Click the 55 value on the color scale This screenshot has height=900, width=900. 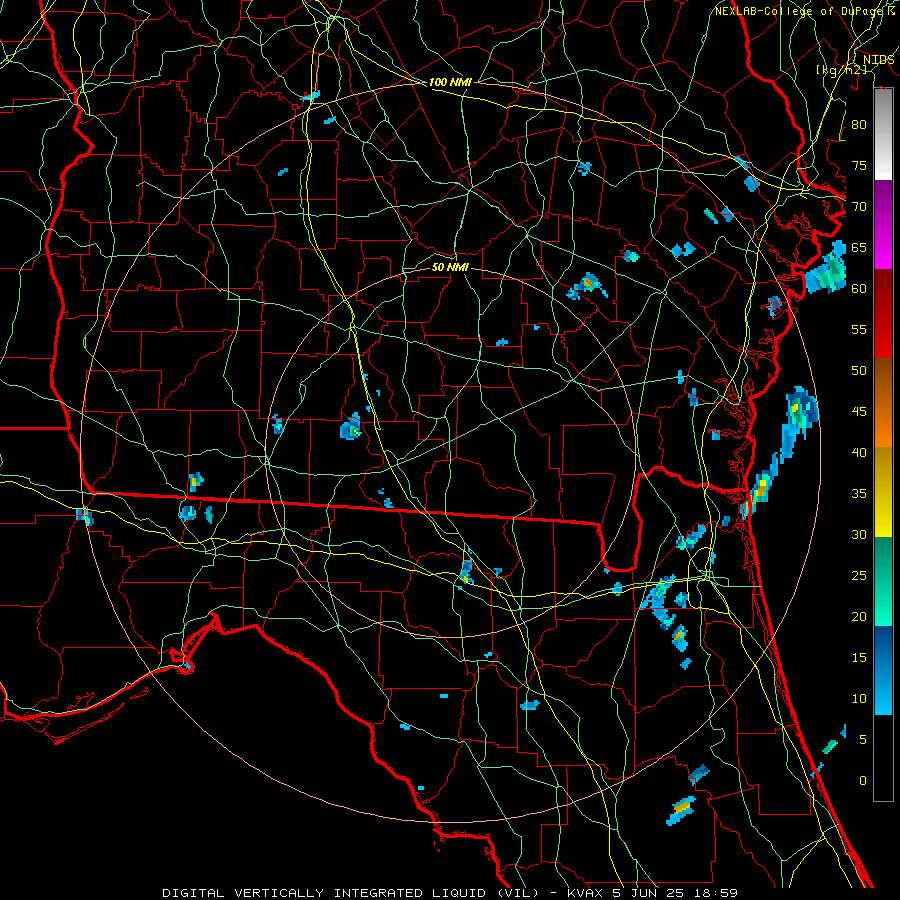coord(859,329)
